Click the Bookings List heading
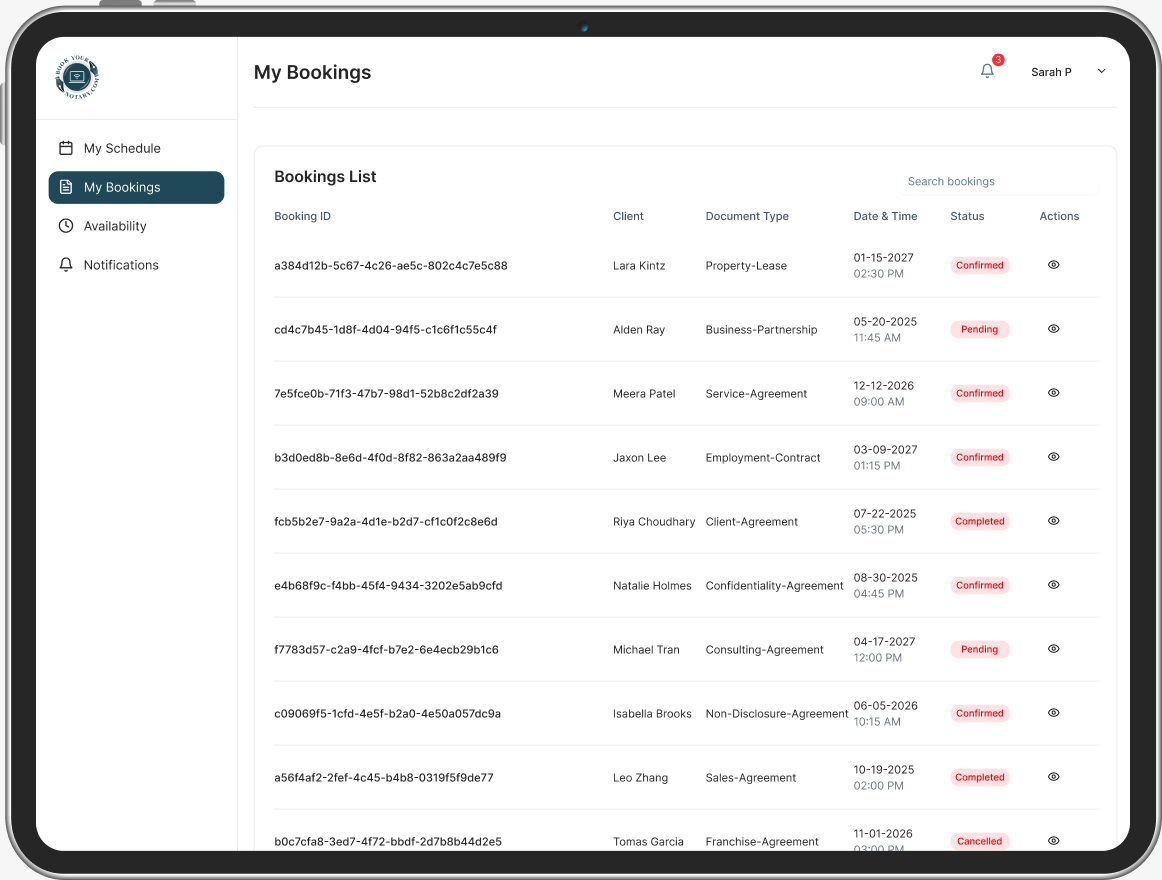 pyautogui.click(x=325, y=176)
